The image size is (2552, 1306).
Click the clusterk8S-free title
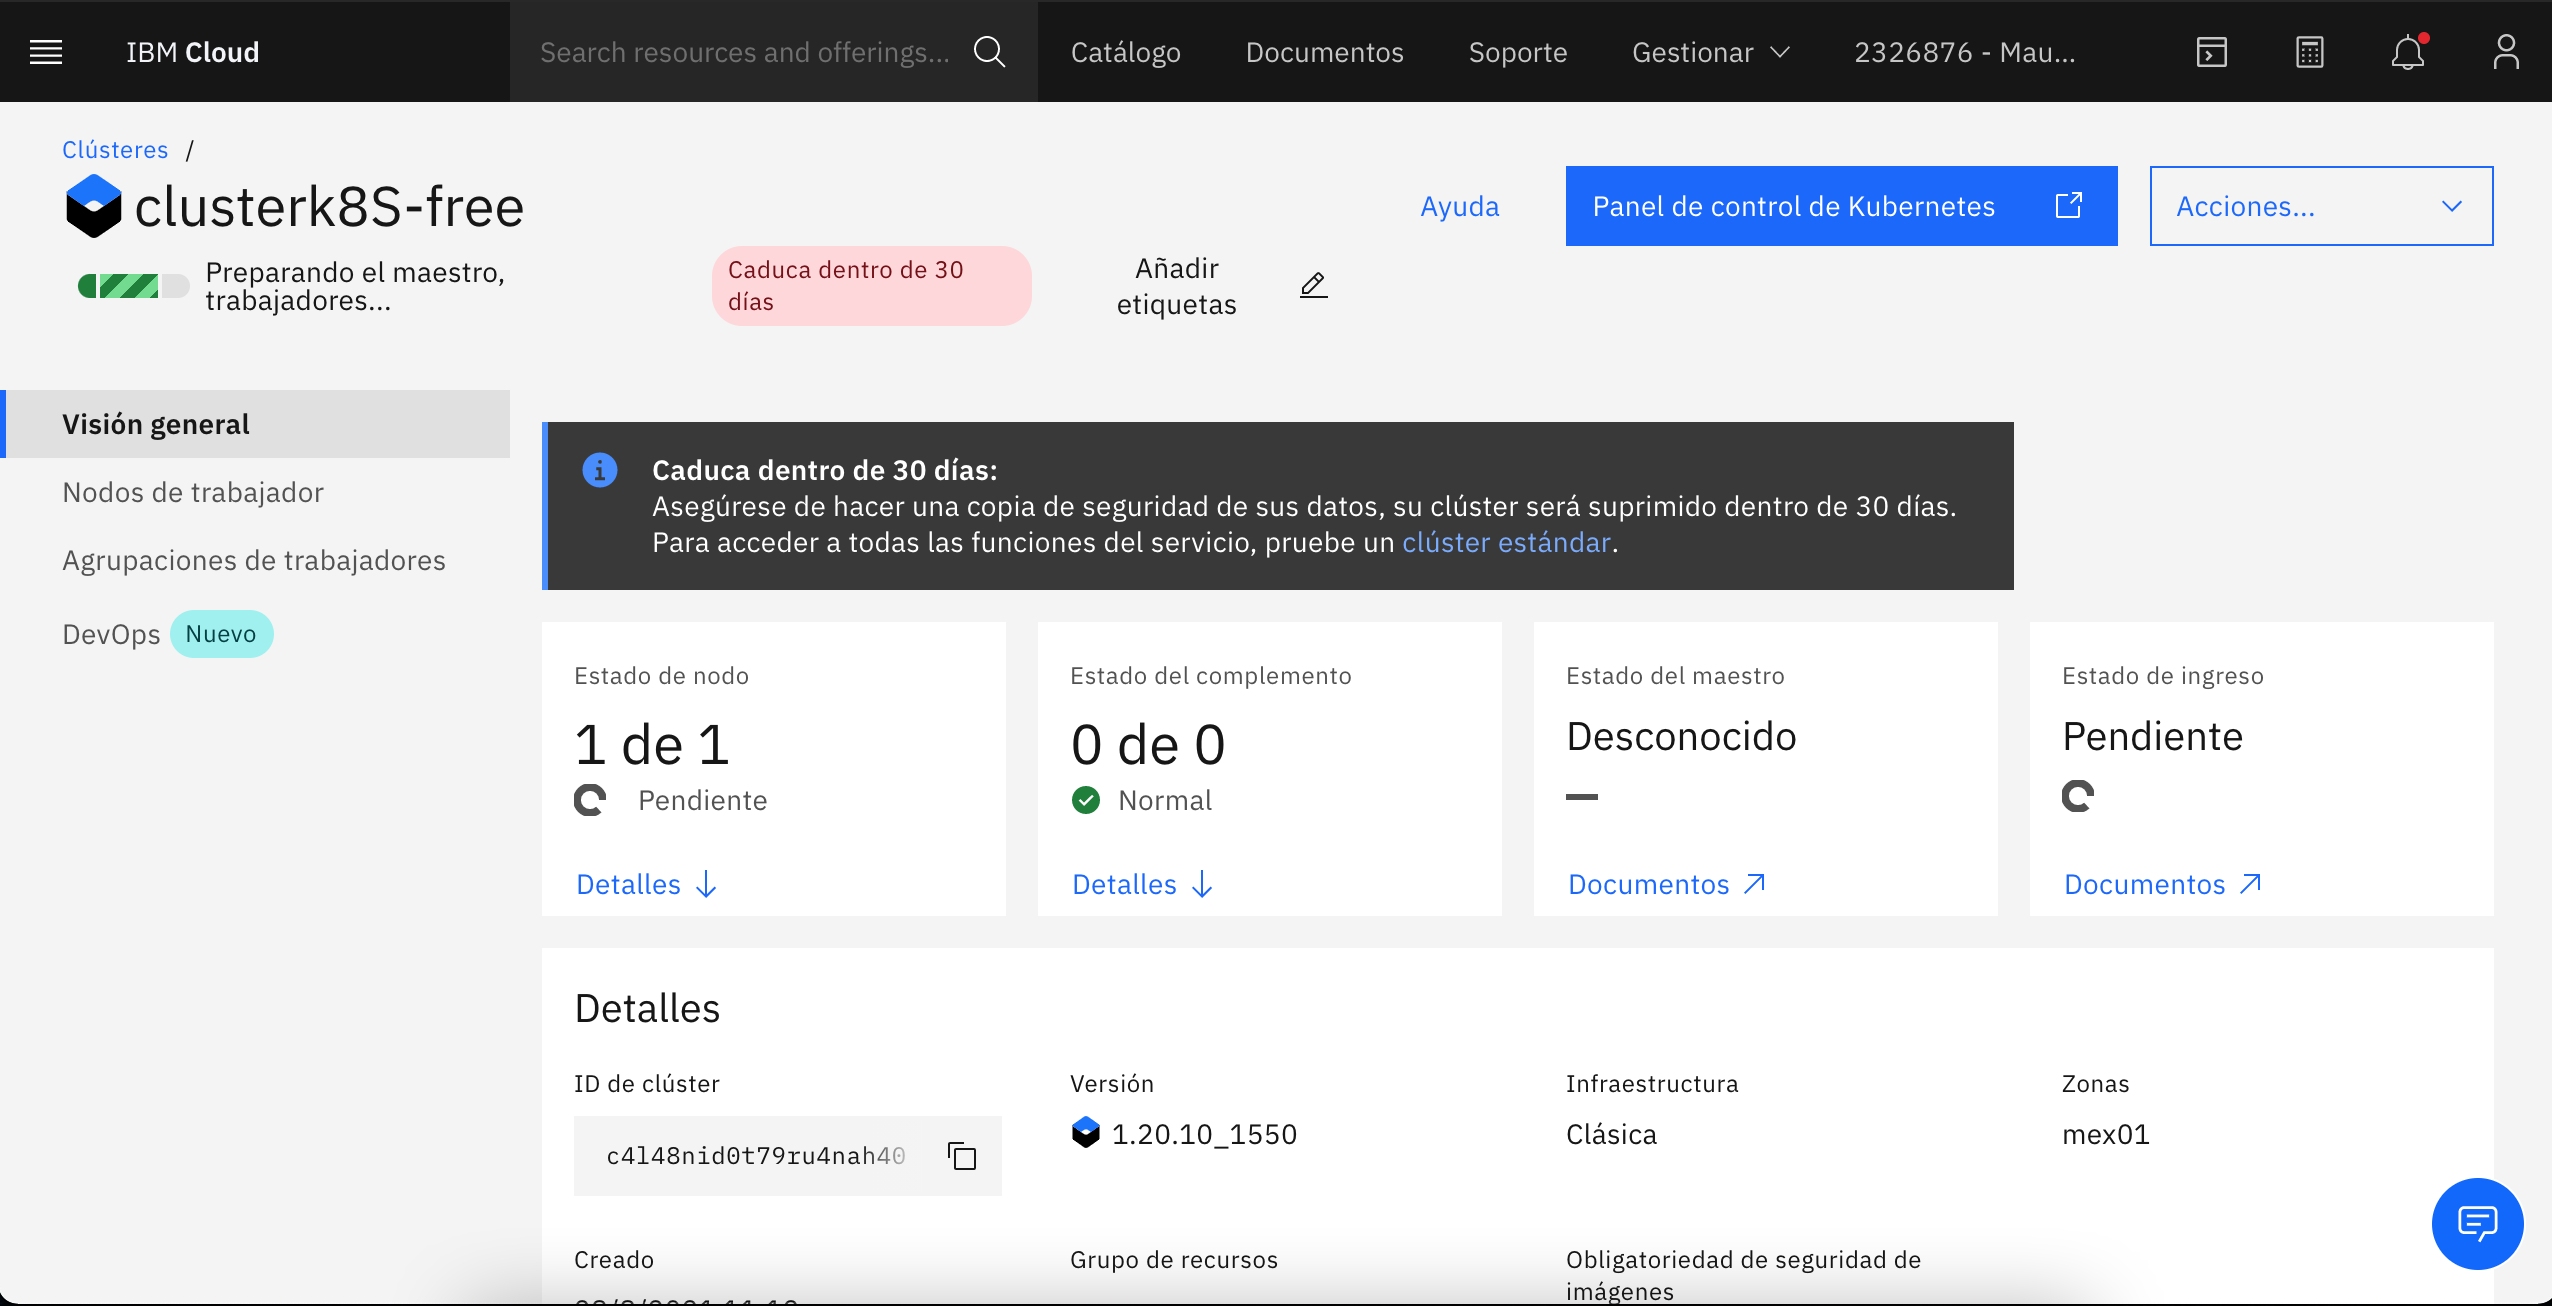click(x=329, y=206)
